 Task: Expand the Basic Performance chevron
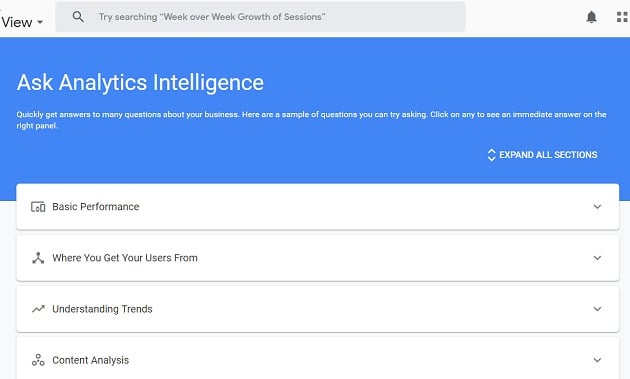click(x=597, y=207)
